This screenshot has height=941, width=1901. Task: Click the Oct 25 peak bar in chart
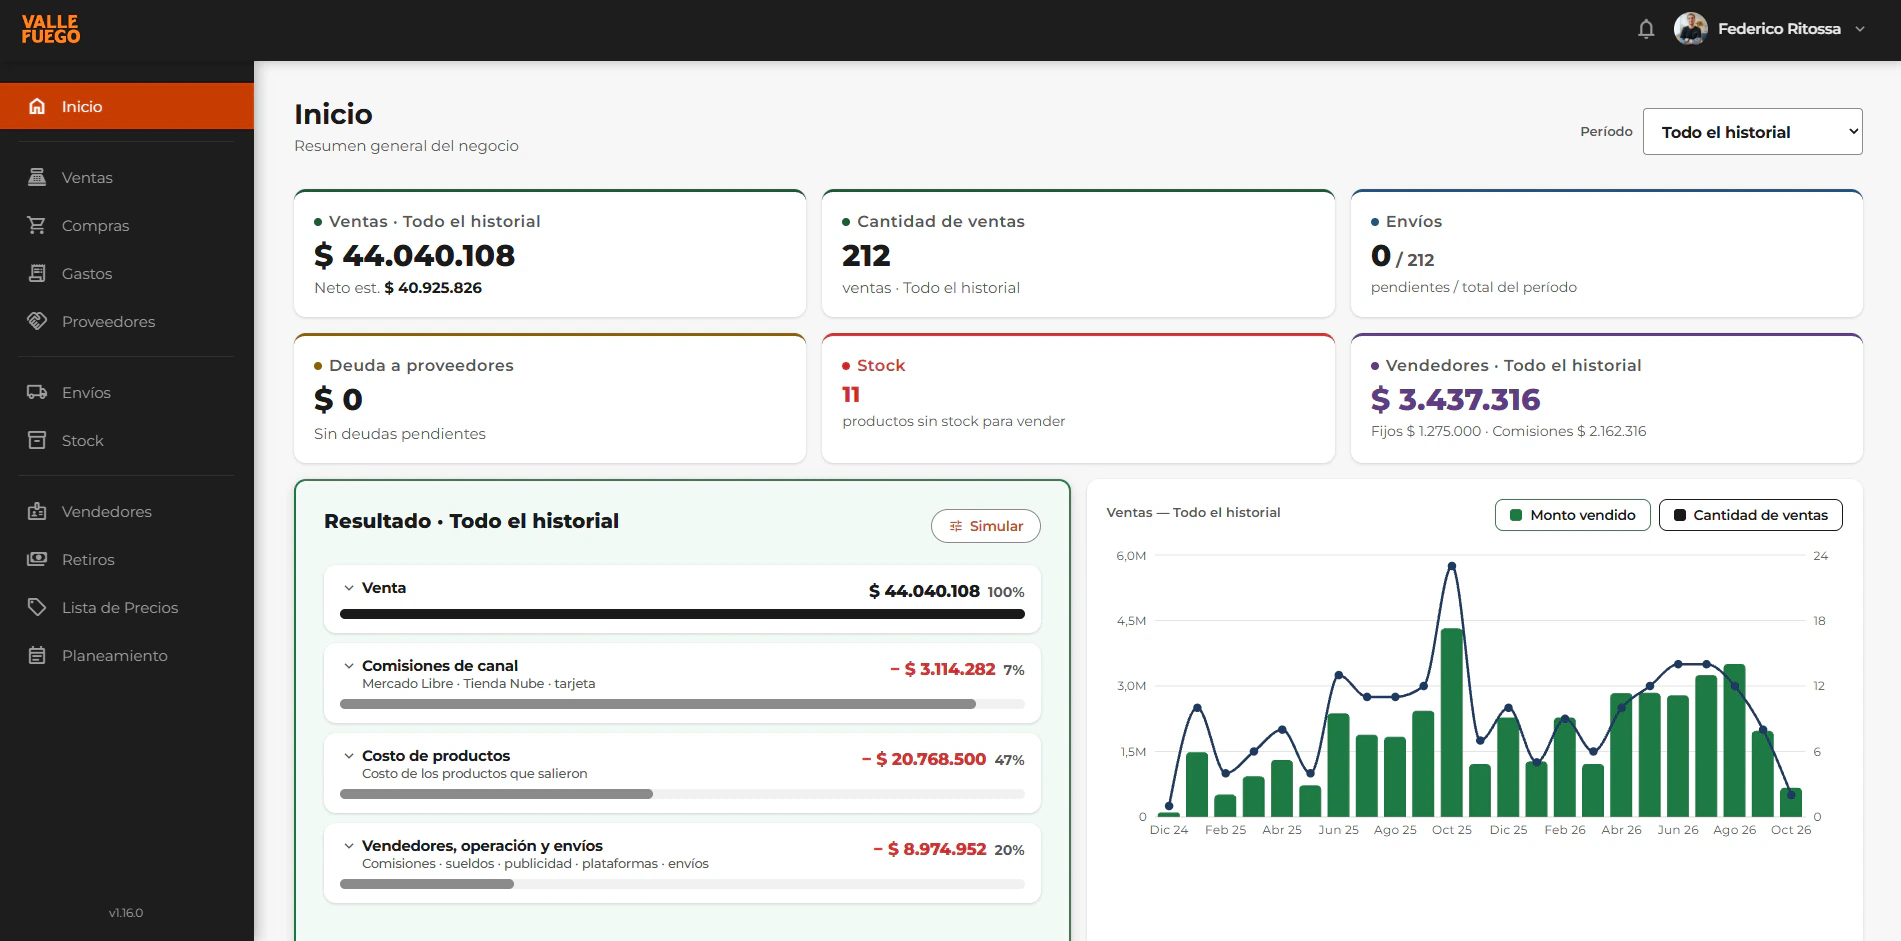tap(1451, 722)
